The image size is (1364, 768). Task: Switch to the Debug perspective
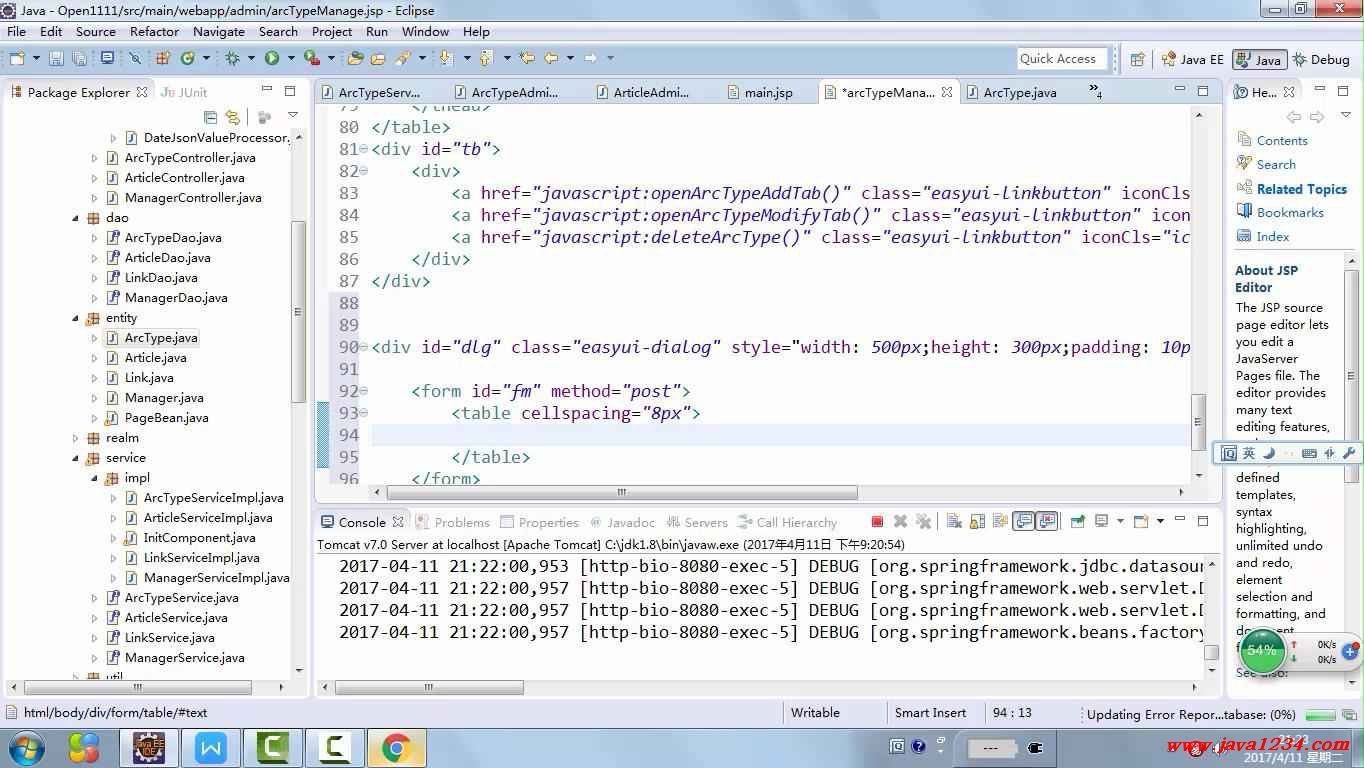click(x=1321, y=59)
